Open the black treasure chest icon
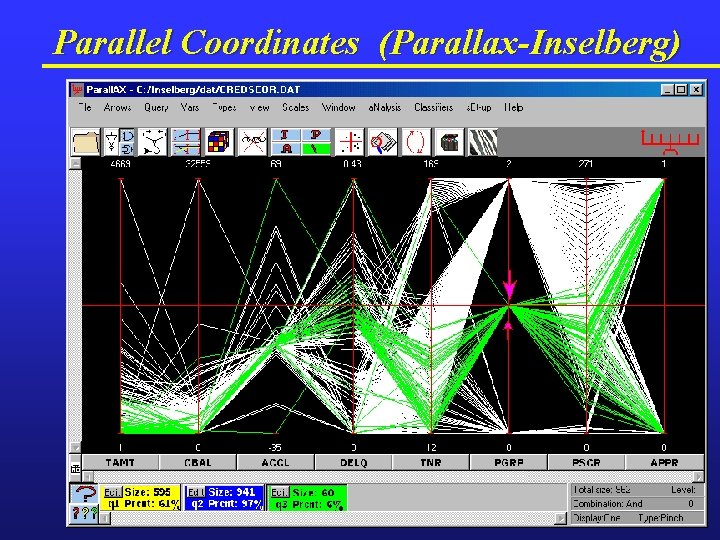This screenshot has width=720, height=540. click(x=450, y=142)
